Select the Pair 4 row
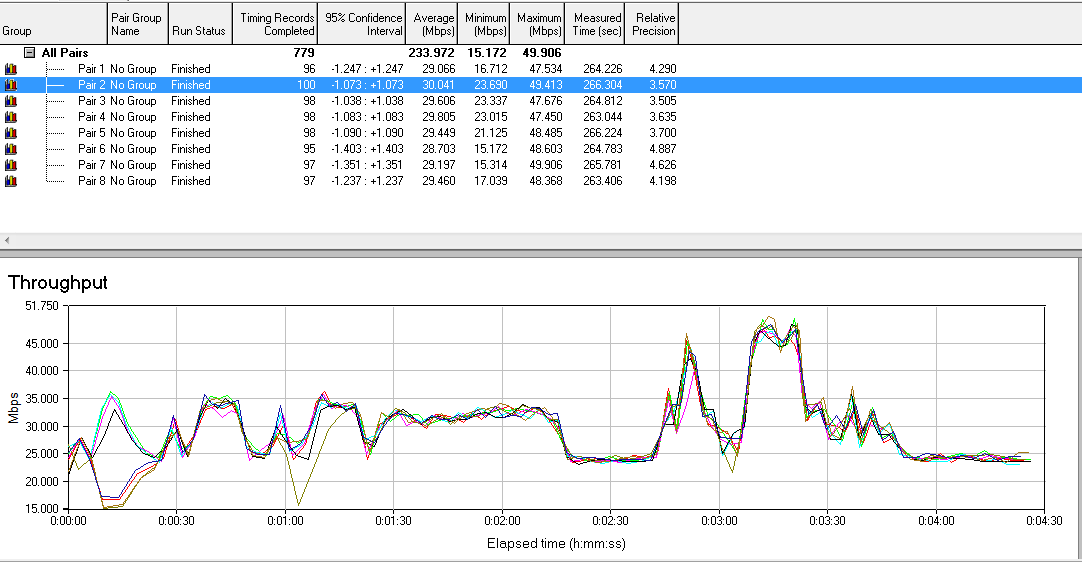Image resolution: width=1082 pixels, height=562 pixels. (x=541, y=117)
